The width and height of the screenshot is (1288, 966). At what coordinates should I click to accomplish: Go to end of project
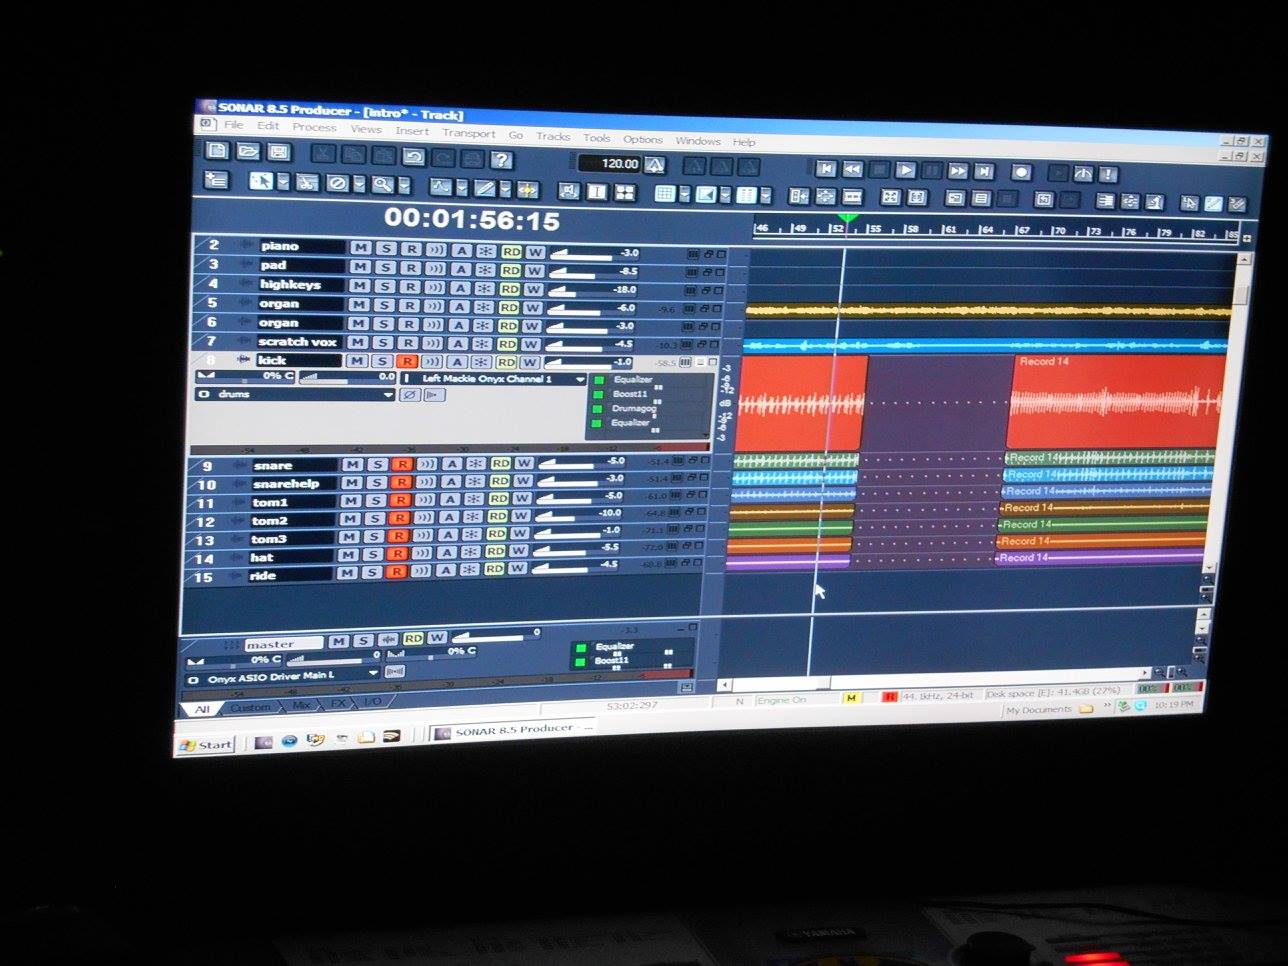point(984,172)
